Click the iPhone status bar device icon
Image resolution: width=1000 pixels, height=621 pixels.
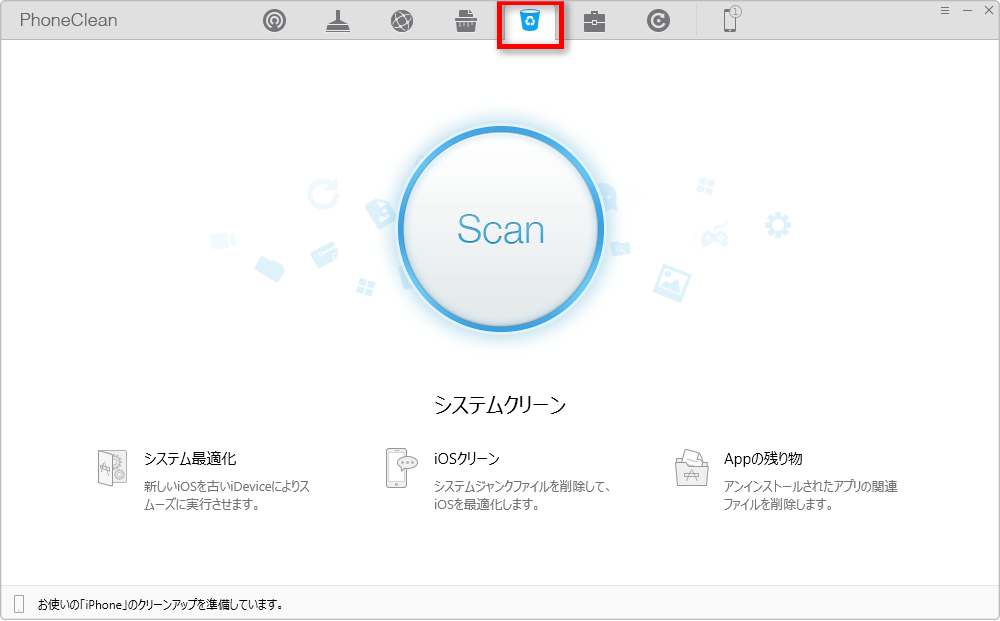pos(19,604)
